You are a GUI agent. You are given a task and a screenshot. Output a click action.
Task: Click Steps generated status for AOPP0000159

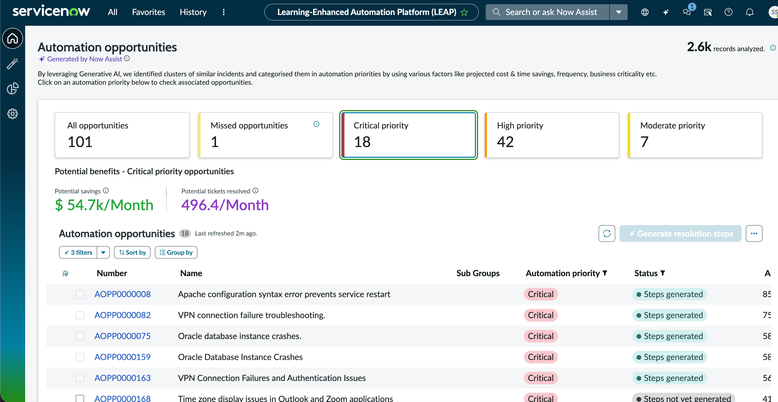tap(669, 357)
